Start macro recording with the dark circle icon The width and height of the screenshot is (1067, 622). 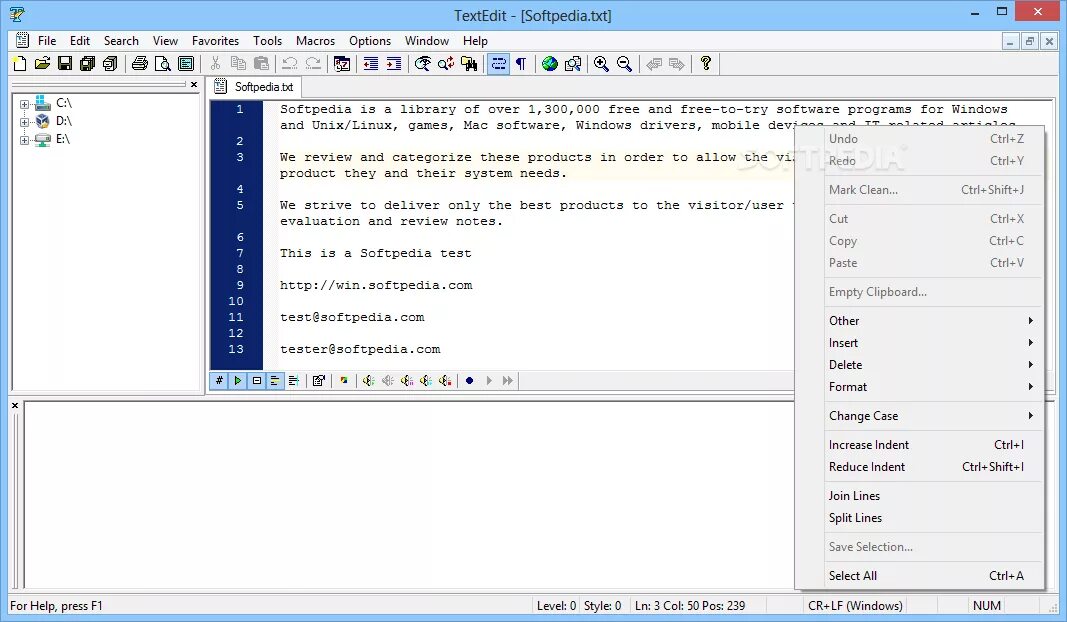(x=470, y=380)
